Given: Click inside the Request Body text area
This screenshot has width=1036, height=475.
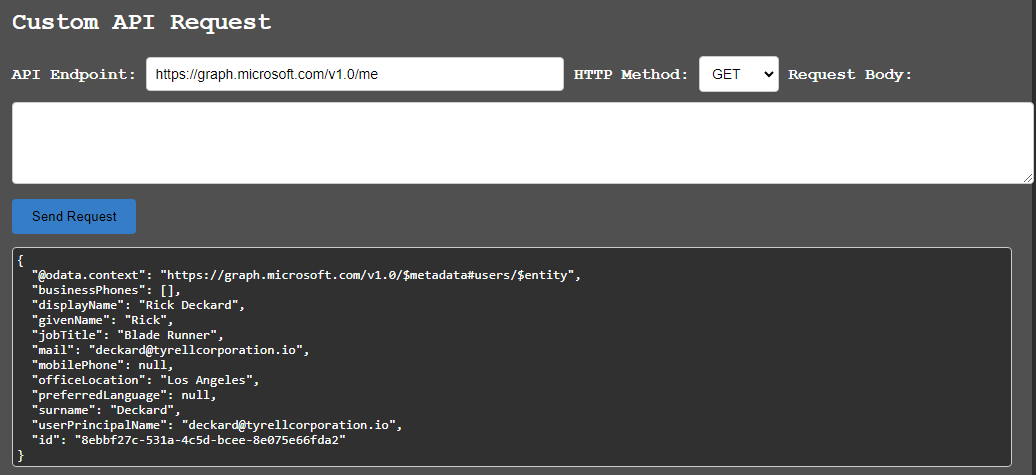Looking at the screenshot, I should click(x=520, y=142).
